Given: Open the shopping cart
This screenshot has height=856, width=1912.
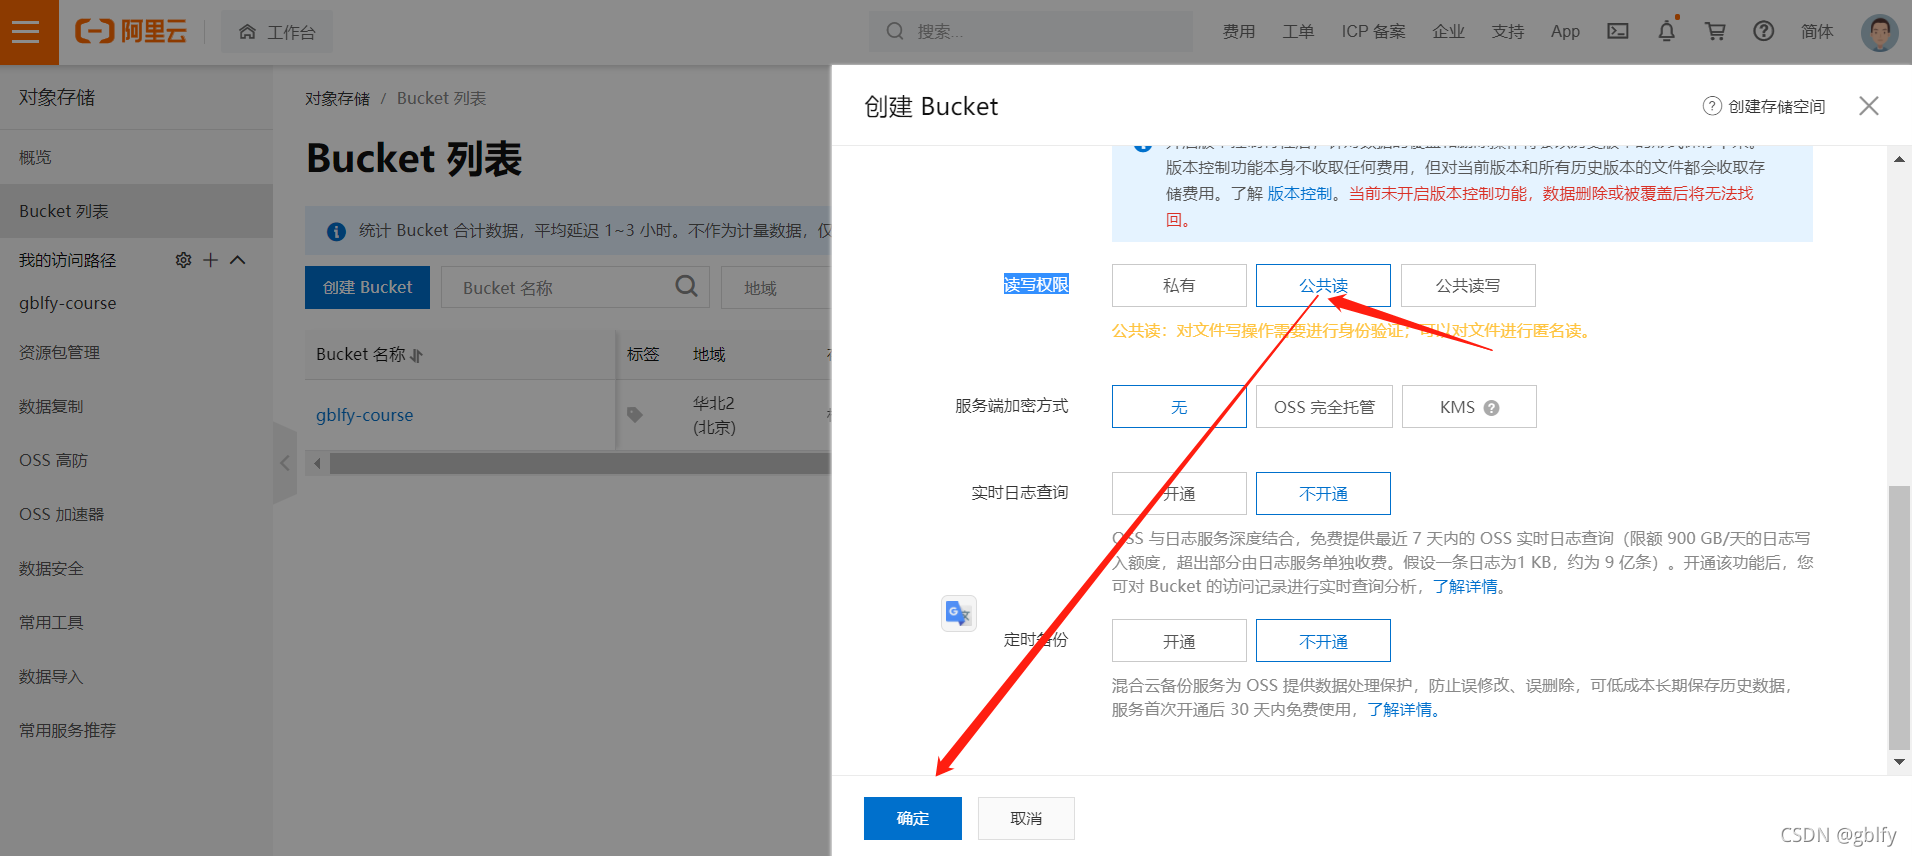Looking at the screenshot, I should pyautogui.click(x=1716, y=32).
